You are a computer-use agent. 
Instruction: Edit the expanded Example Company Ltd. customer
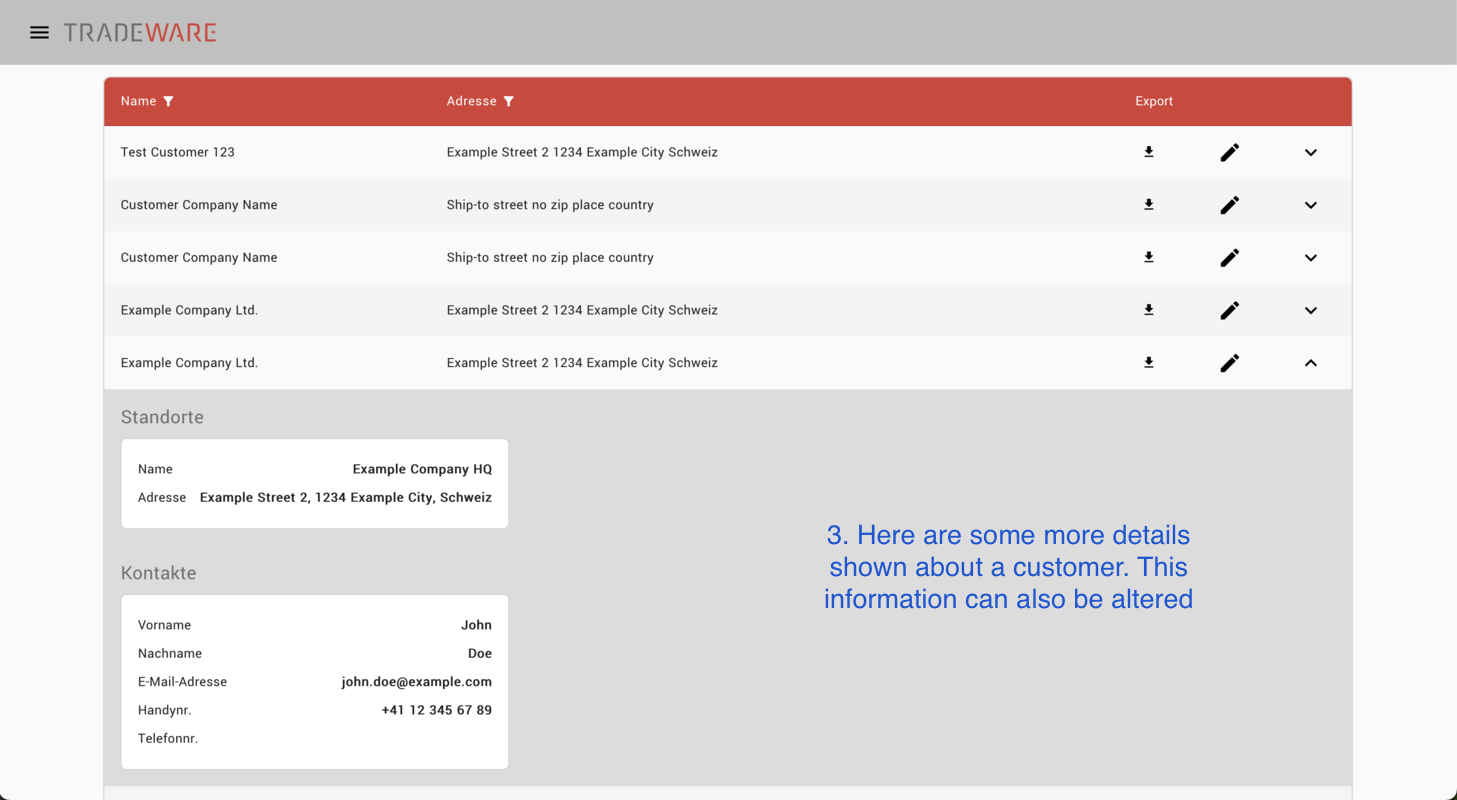pyautogui.click(x=1230, y=363)
